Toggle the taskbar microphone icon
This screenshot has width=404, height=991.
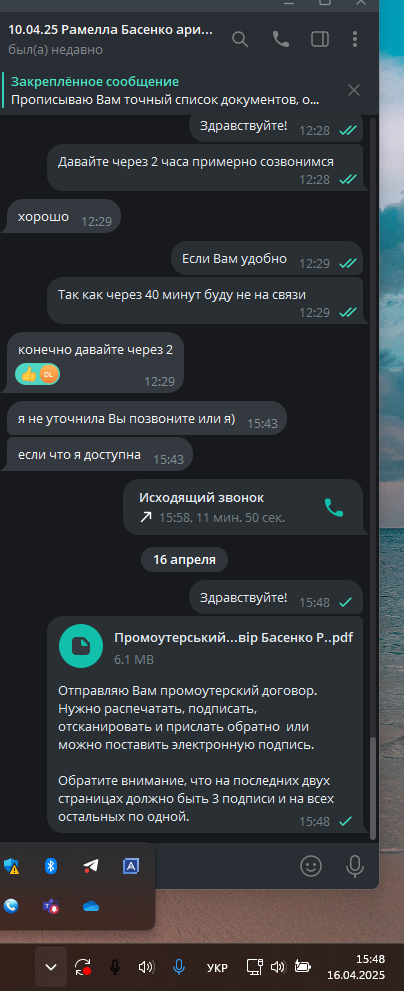(114, 967)
